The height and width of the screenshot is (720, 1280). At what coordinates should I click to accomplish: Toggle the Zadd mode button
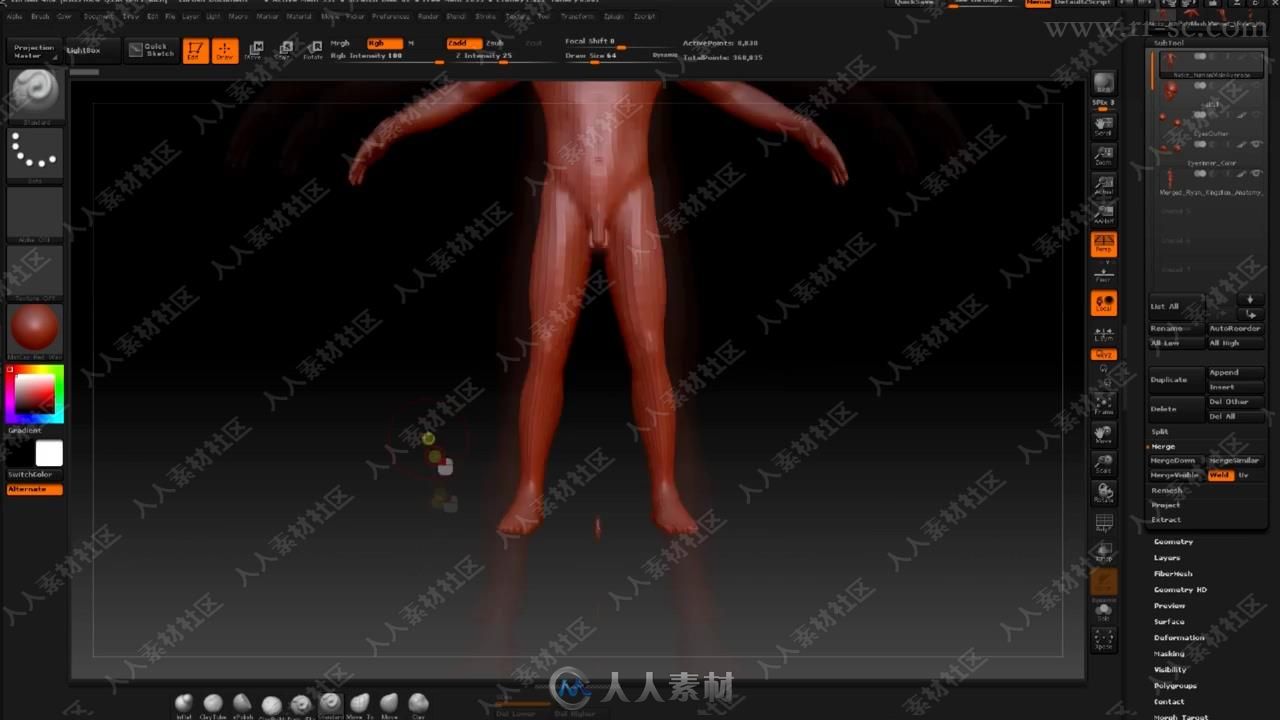pyautogui.click(x=463, y=44)
